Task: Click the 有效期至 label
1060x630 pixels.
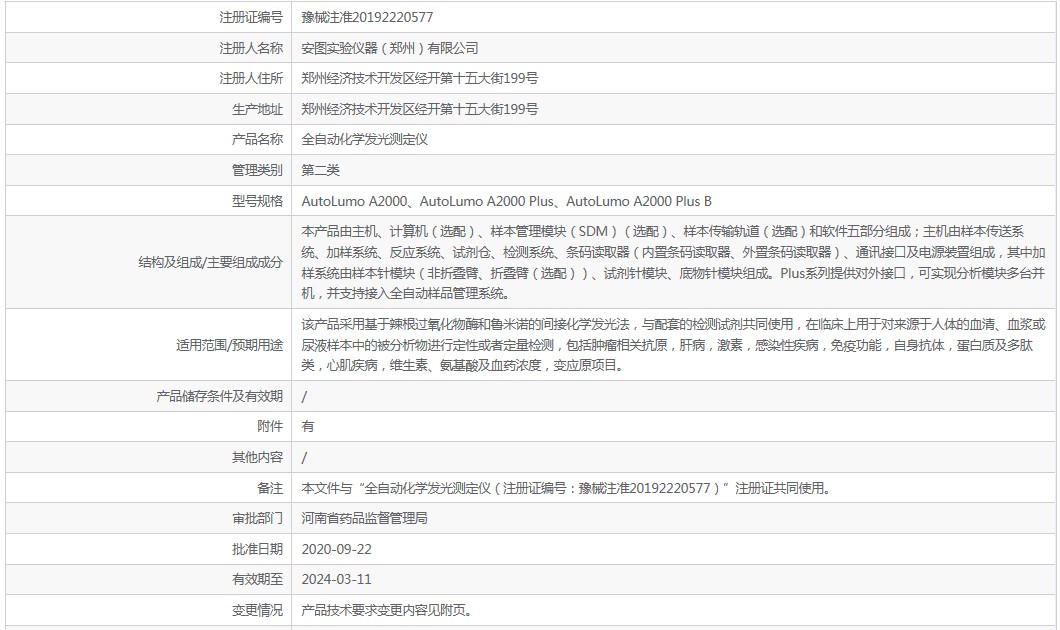Action: [258, 580]
